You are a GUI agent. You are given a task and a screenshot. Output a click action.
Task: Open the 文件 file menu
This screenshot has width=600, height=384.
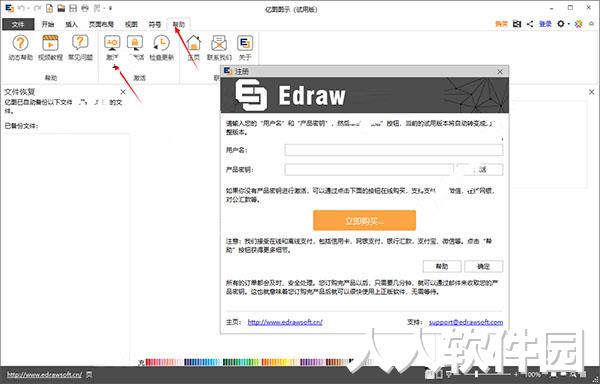18,24
